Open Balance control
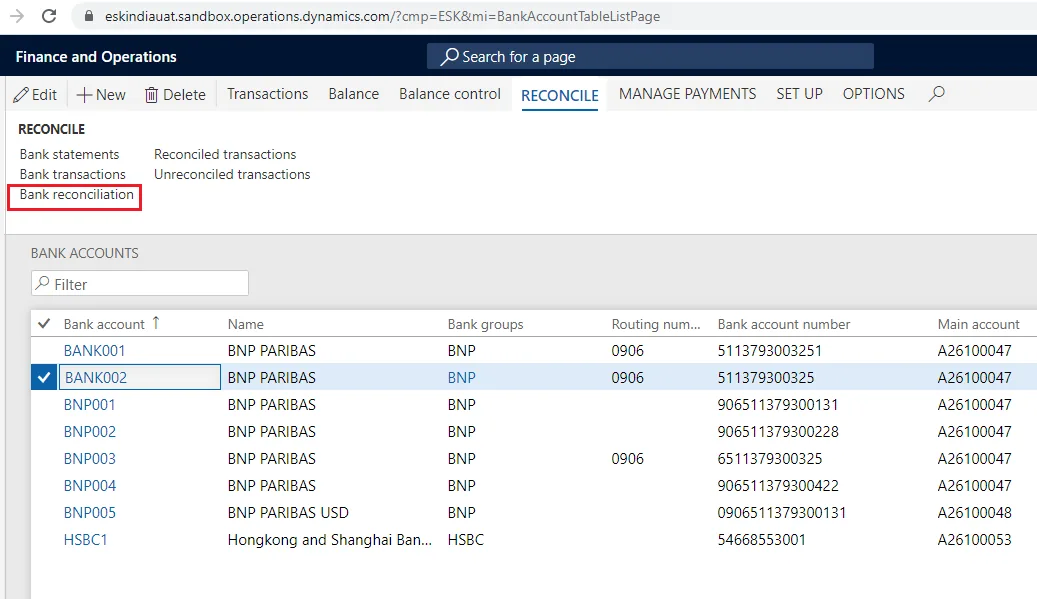Viewport: 1037px width, 599px height. 450,94
